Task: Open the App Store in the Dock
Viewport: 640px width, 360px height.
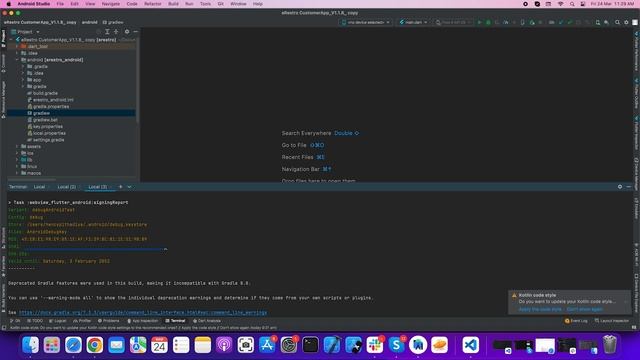Action: (267, 345)
